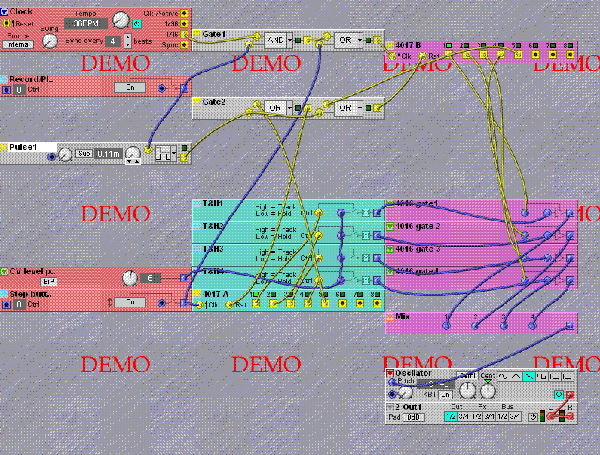Toggle the Oscillator KBT On button
The height and width of the screenshot is (455, 600).
coord(446,395)
